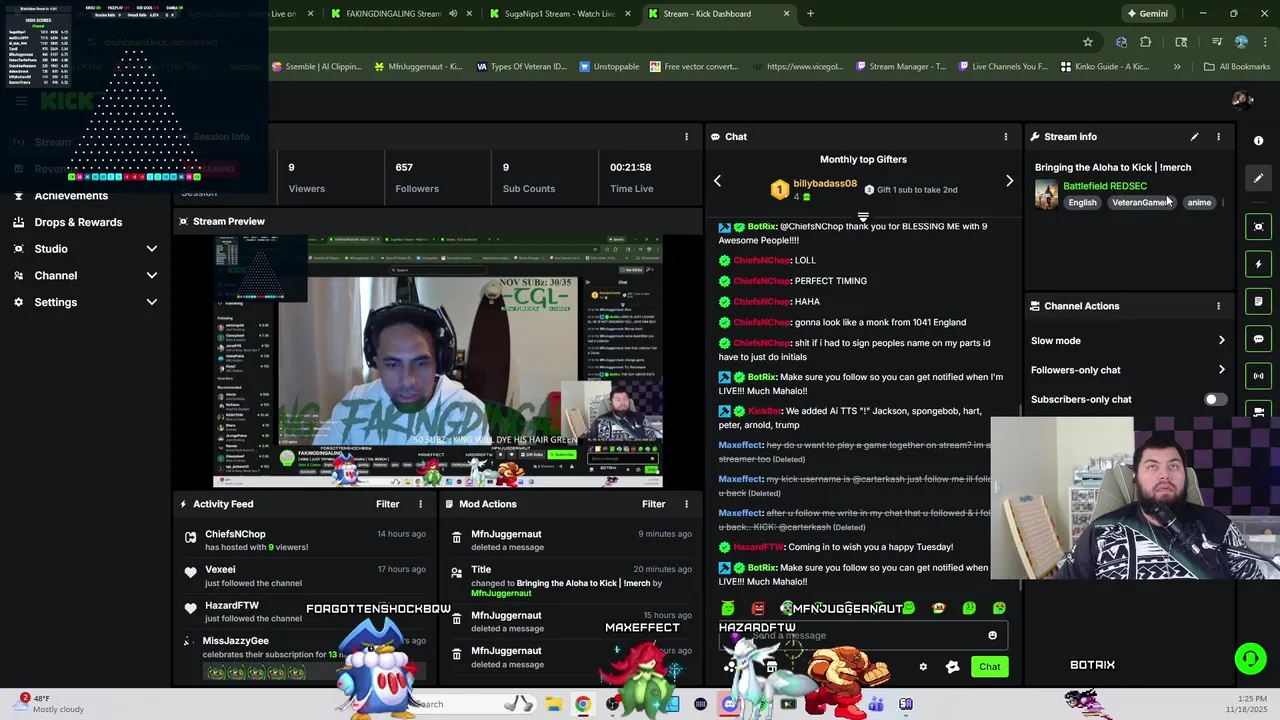The width and height of the screenshot is (1280, 720).
Task: Bookmark this page with star icon
Action: click(x=1088, y=42)
